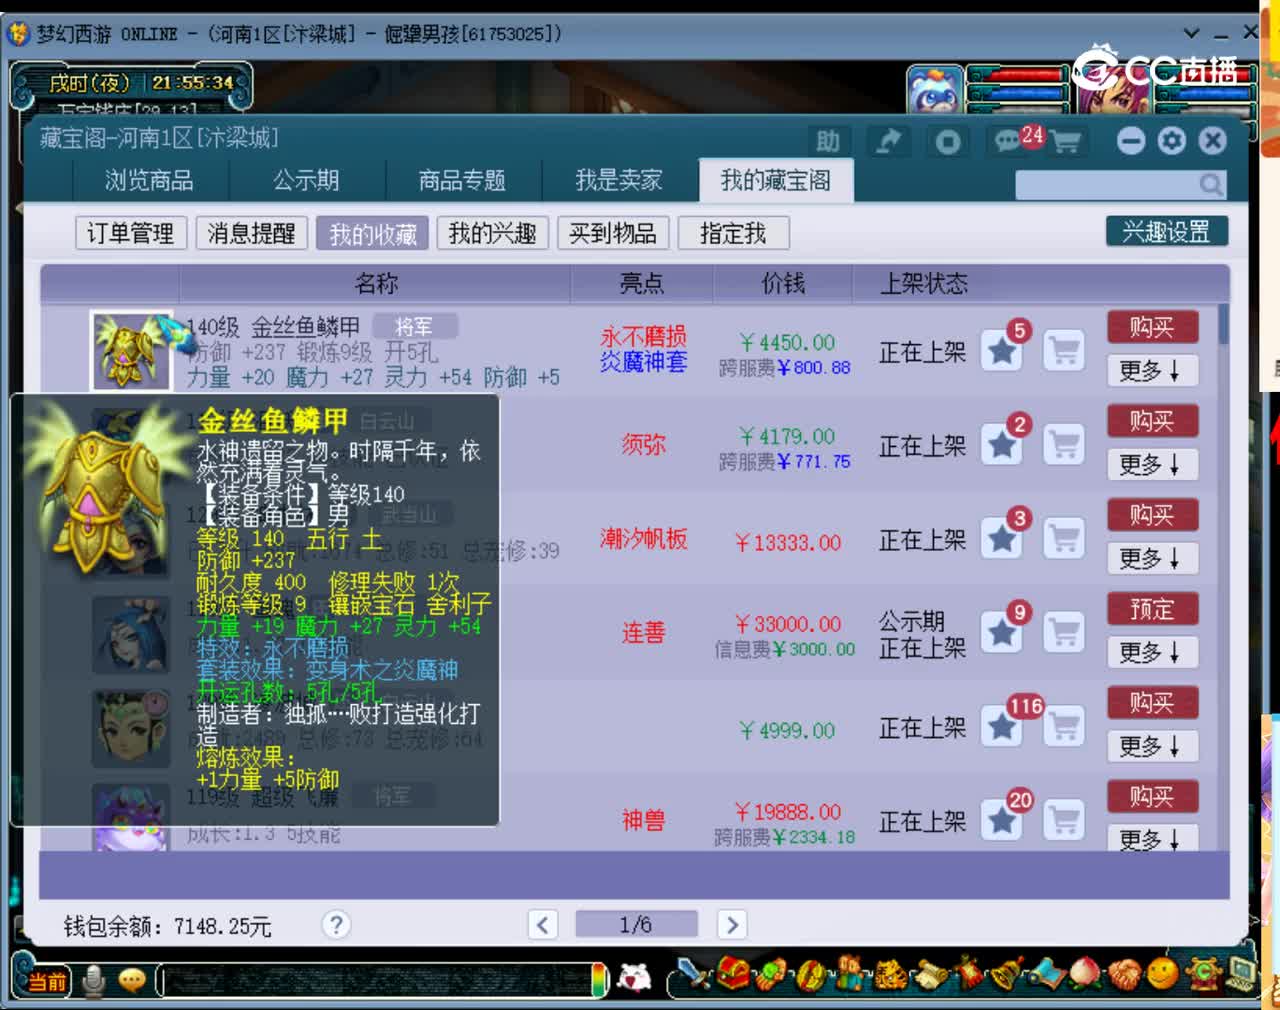Viewport: 1280px width, 1010px height.
Task: Expand 更多 for the ¥4999.00 item
Action: click(1152, 747)
